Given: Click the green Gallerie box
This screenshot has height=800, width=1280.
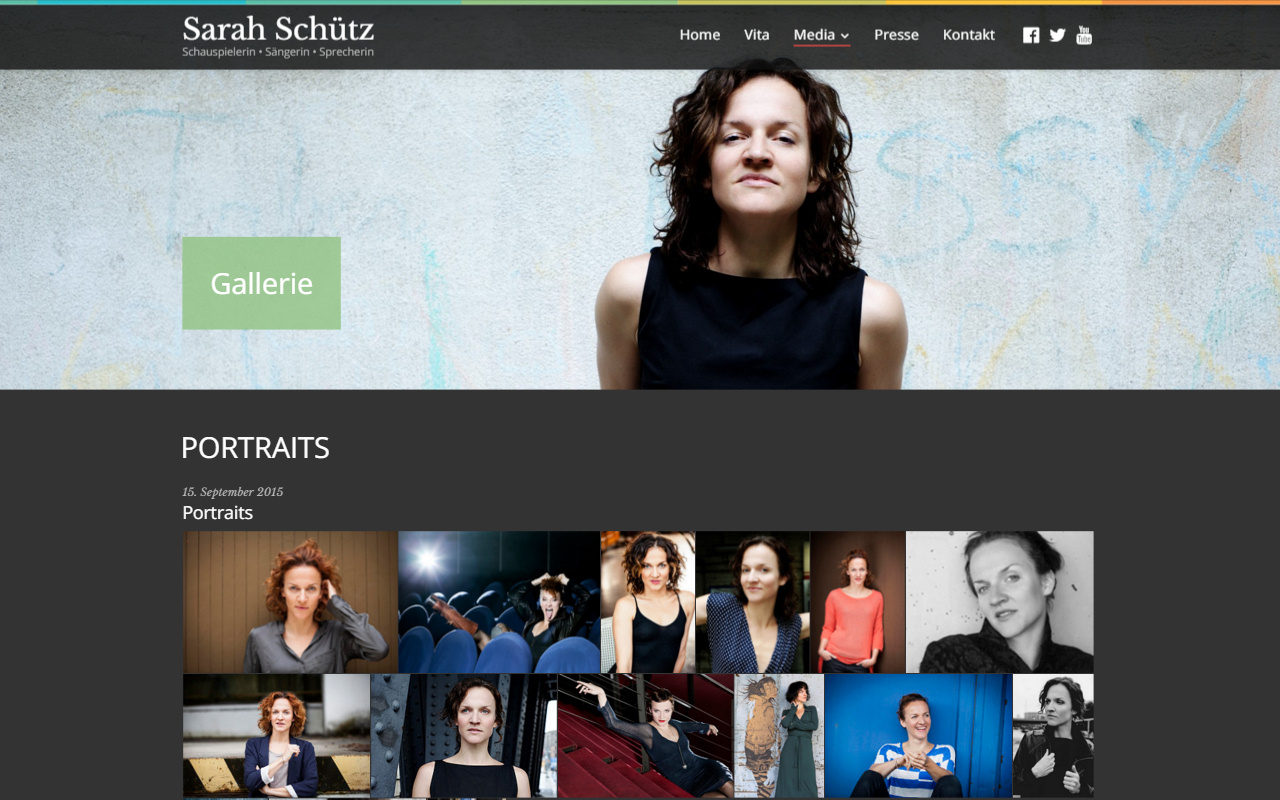Looking at the screenshot, I should pos(261,283).
